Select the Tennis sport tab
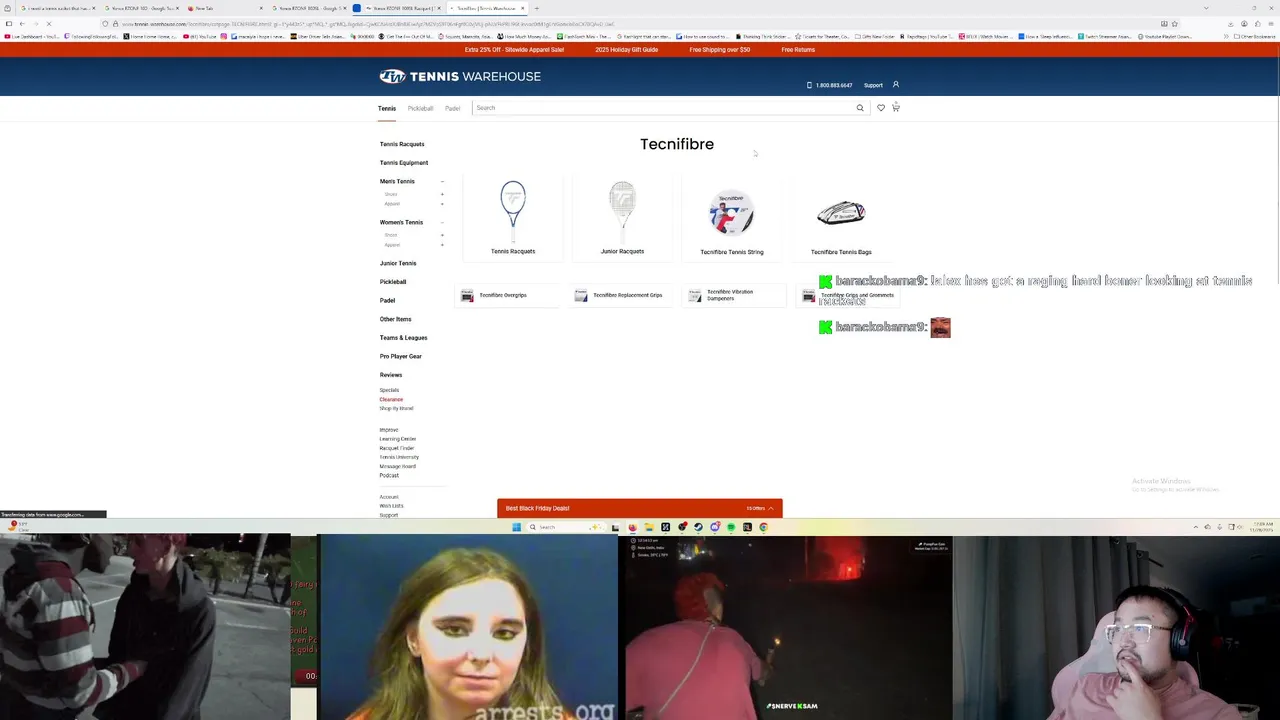 387,108
